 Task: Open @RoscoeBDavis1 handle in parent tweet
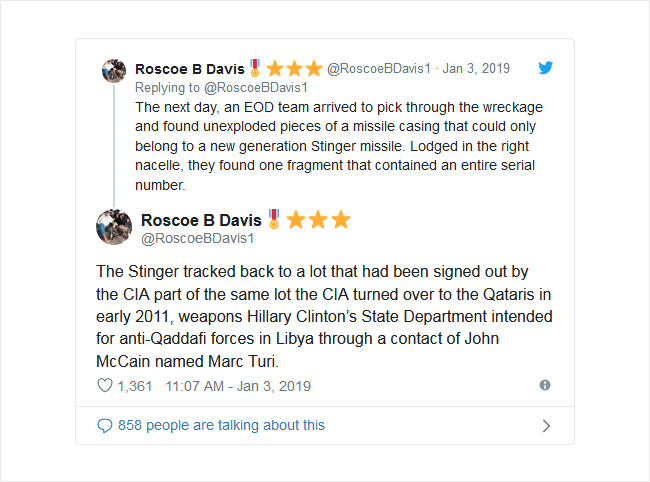coord(379,68)
